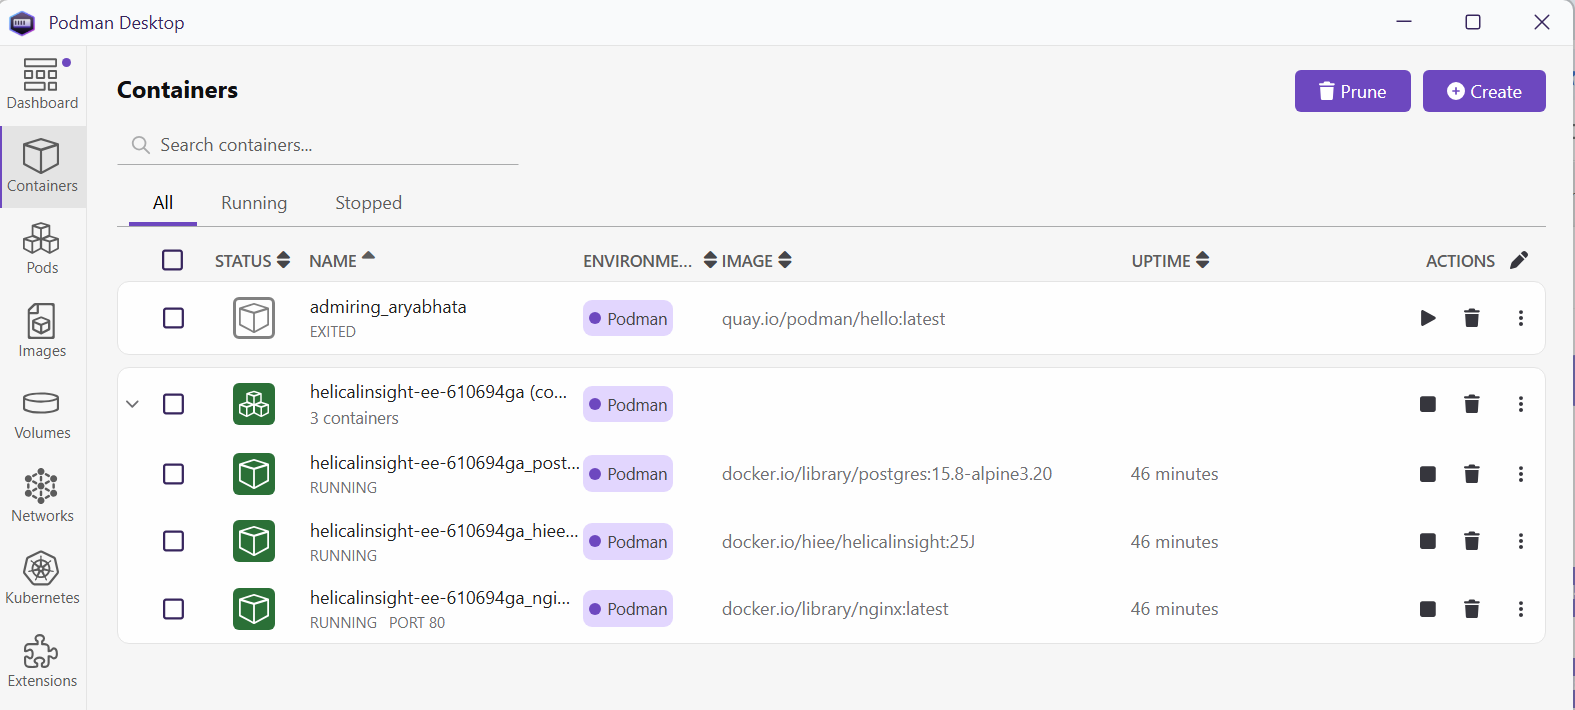Viewport: 1575px width, 710px height.
Task: Delete the admiring_aryabhata container
Action: [x=1472, y=318]
